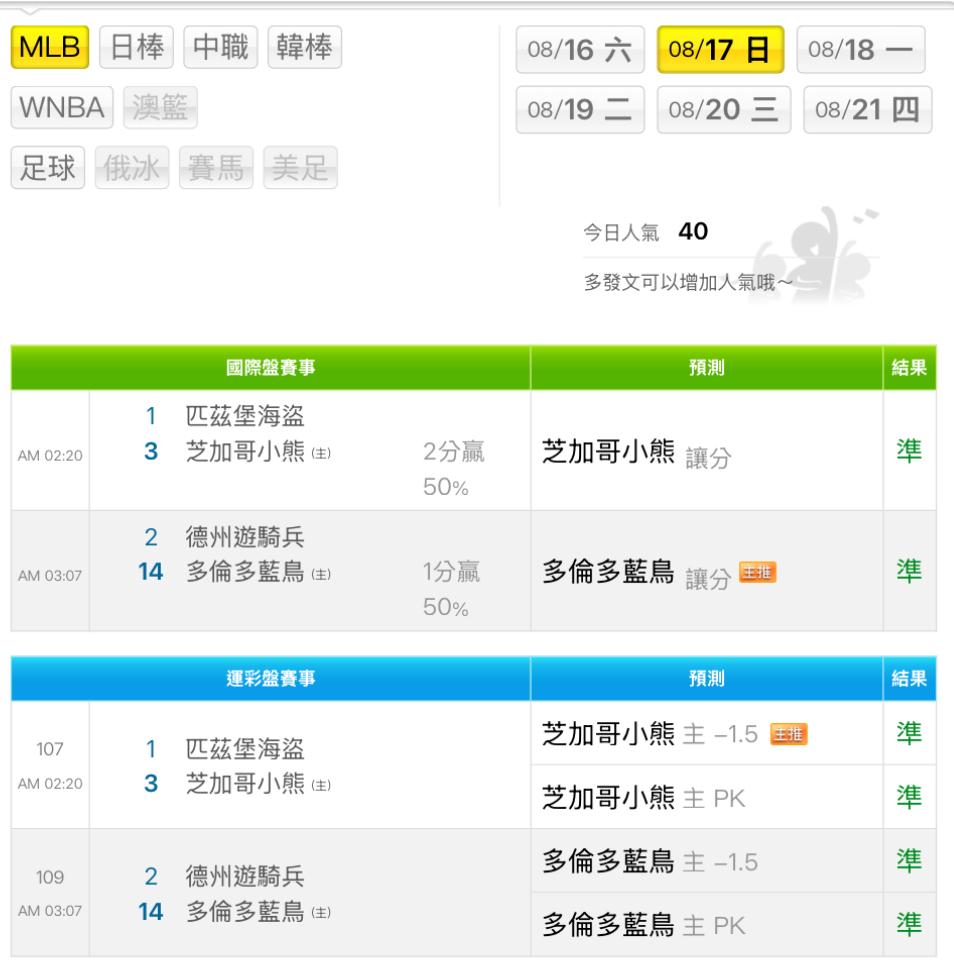Open the 多倫多藍鳥 主 -1.5 prediction
The height and width of the screenshot is (976, 954).
[650, 862]
